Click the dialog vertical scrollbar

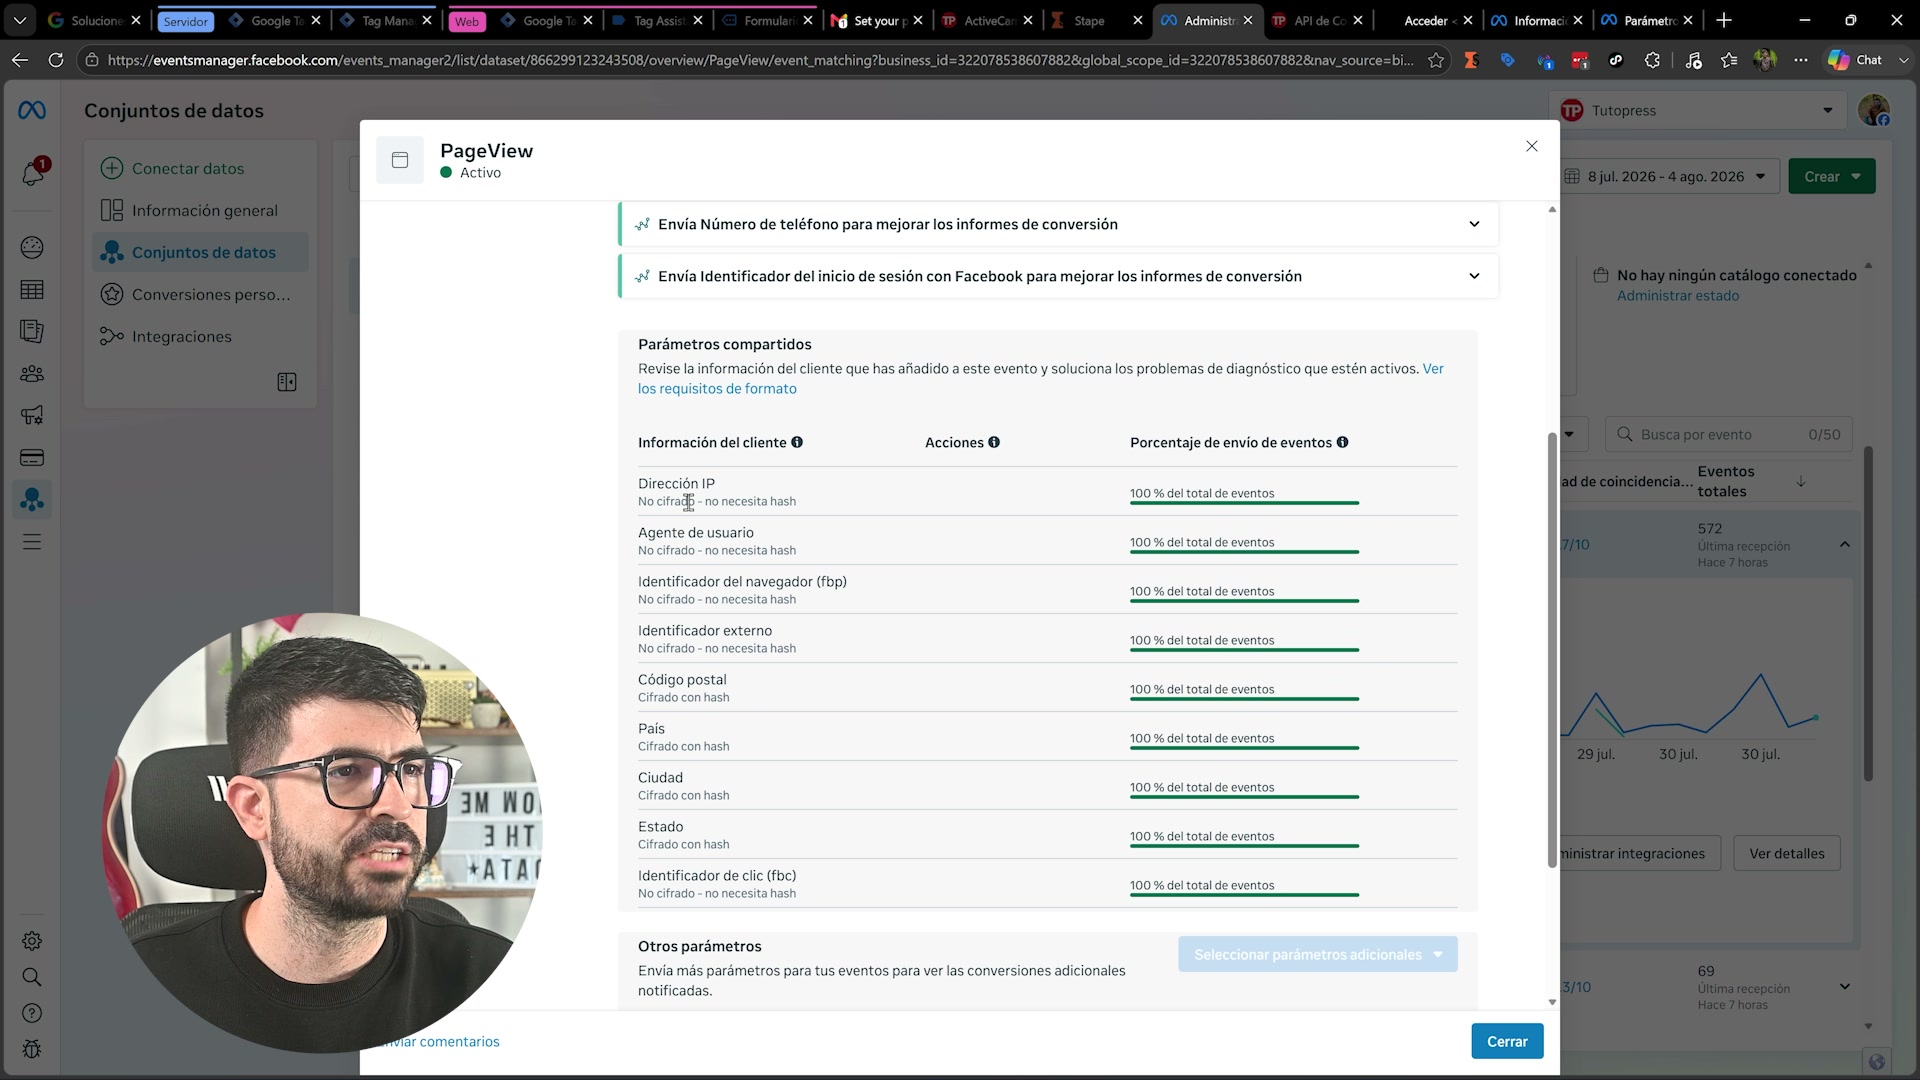click(x=1552, y=650)
